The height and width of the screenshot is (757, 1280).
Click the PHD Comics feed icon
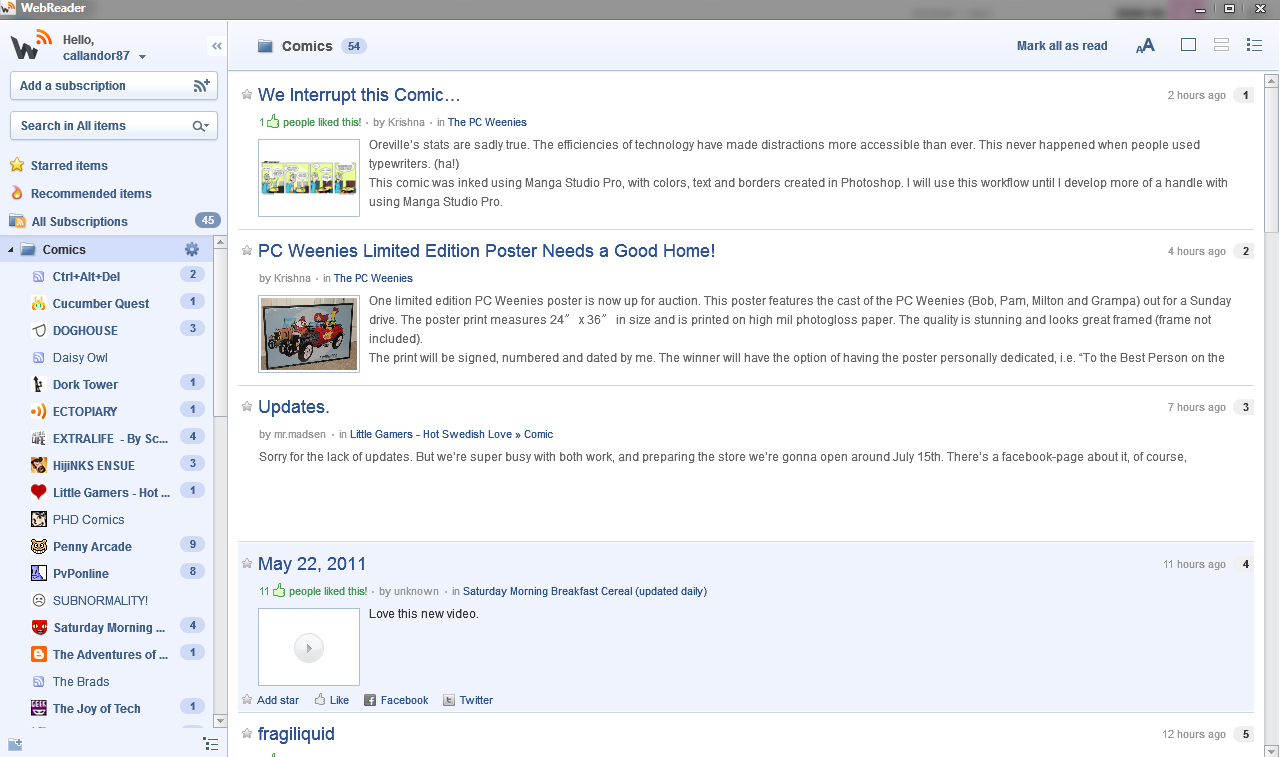(39, 519)
